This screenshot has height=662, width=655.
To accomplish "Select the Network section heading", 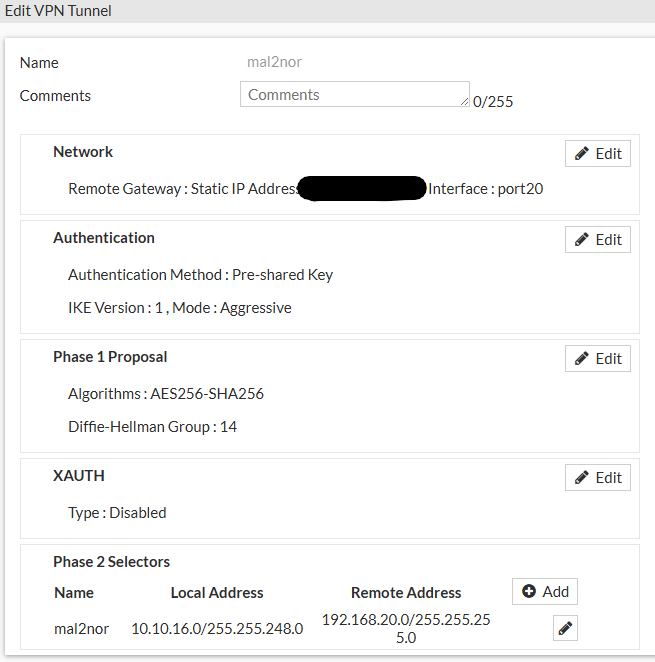I will 83,152.
